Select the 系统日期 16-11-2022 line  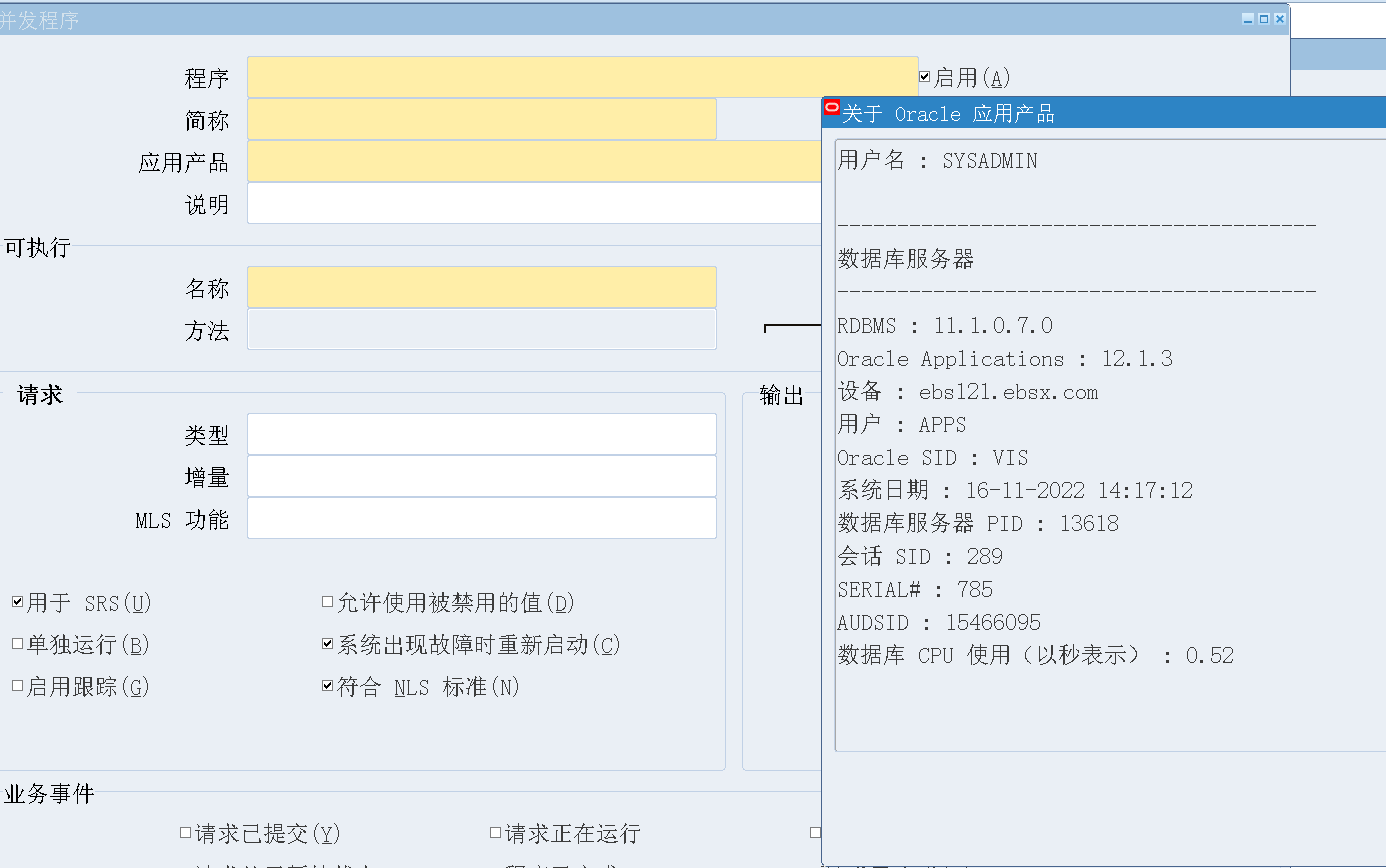click(1015, 490)
